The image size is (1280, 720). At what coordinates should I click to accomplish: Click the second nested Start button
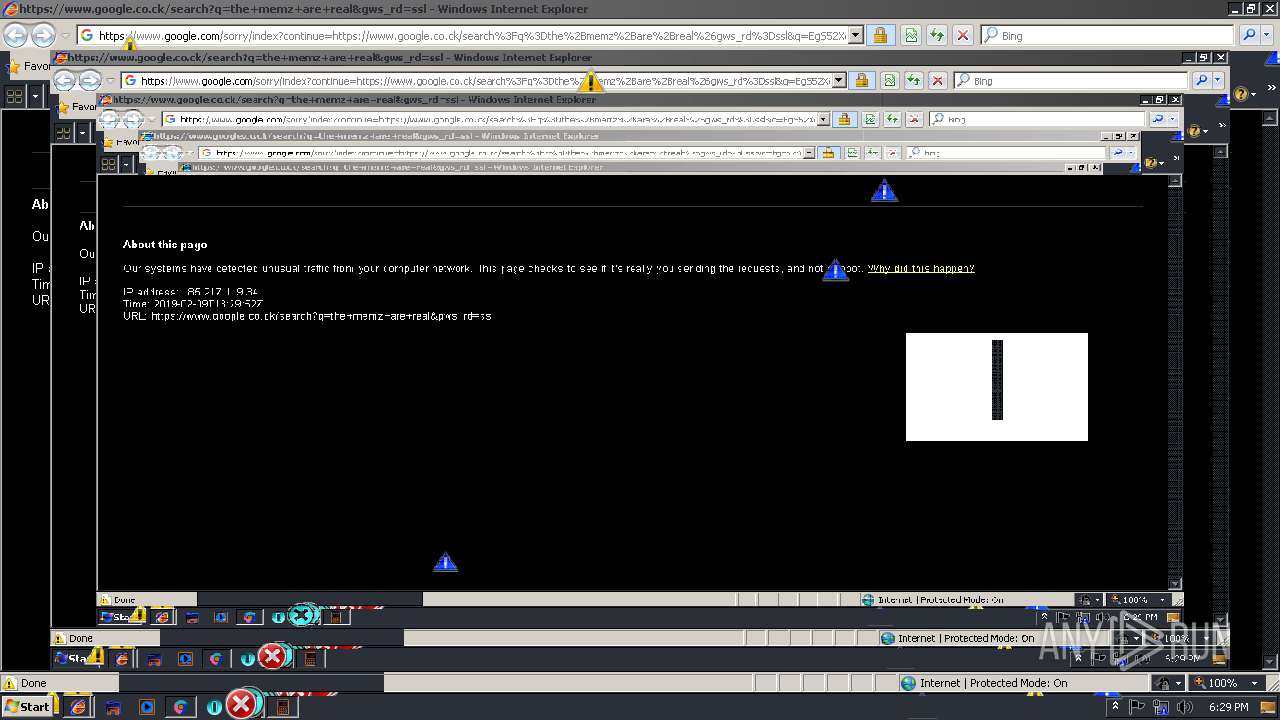(x=75, y=658)
